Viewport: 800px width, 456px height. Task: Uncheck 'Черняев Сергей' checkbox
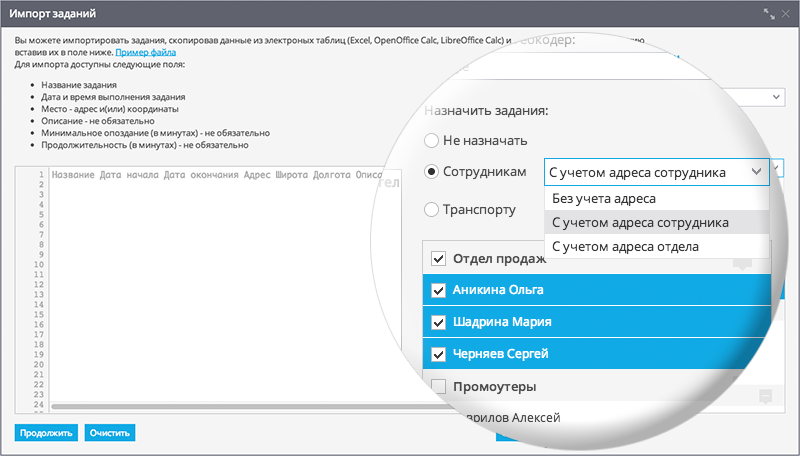click(438, 354)
